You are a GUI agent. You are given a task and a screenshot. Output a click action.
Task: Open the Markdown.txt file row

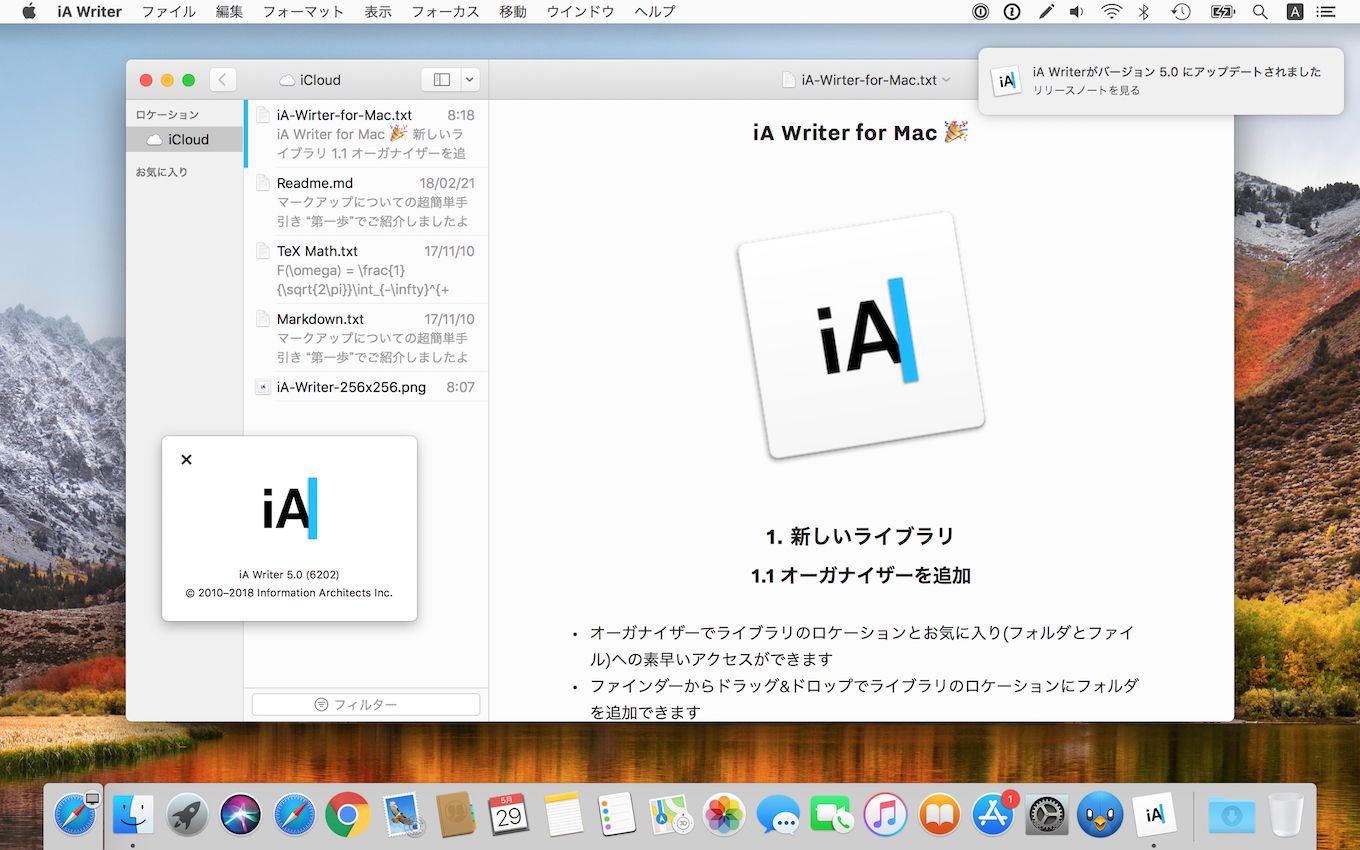(x=366, y=337)
